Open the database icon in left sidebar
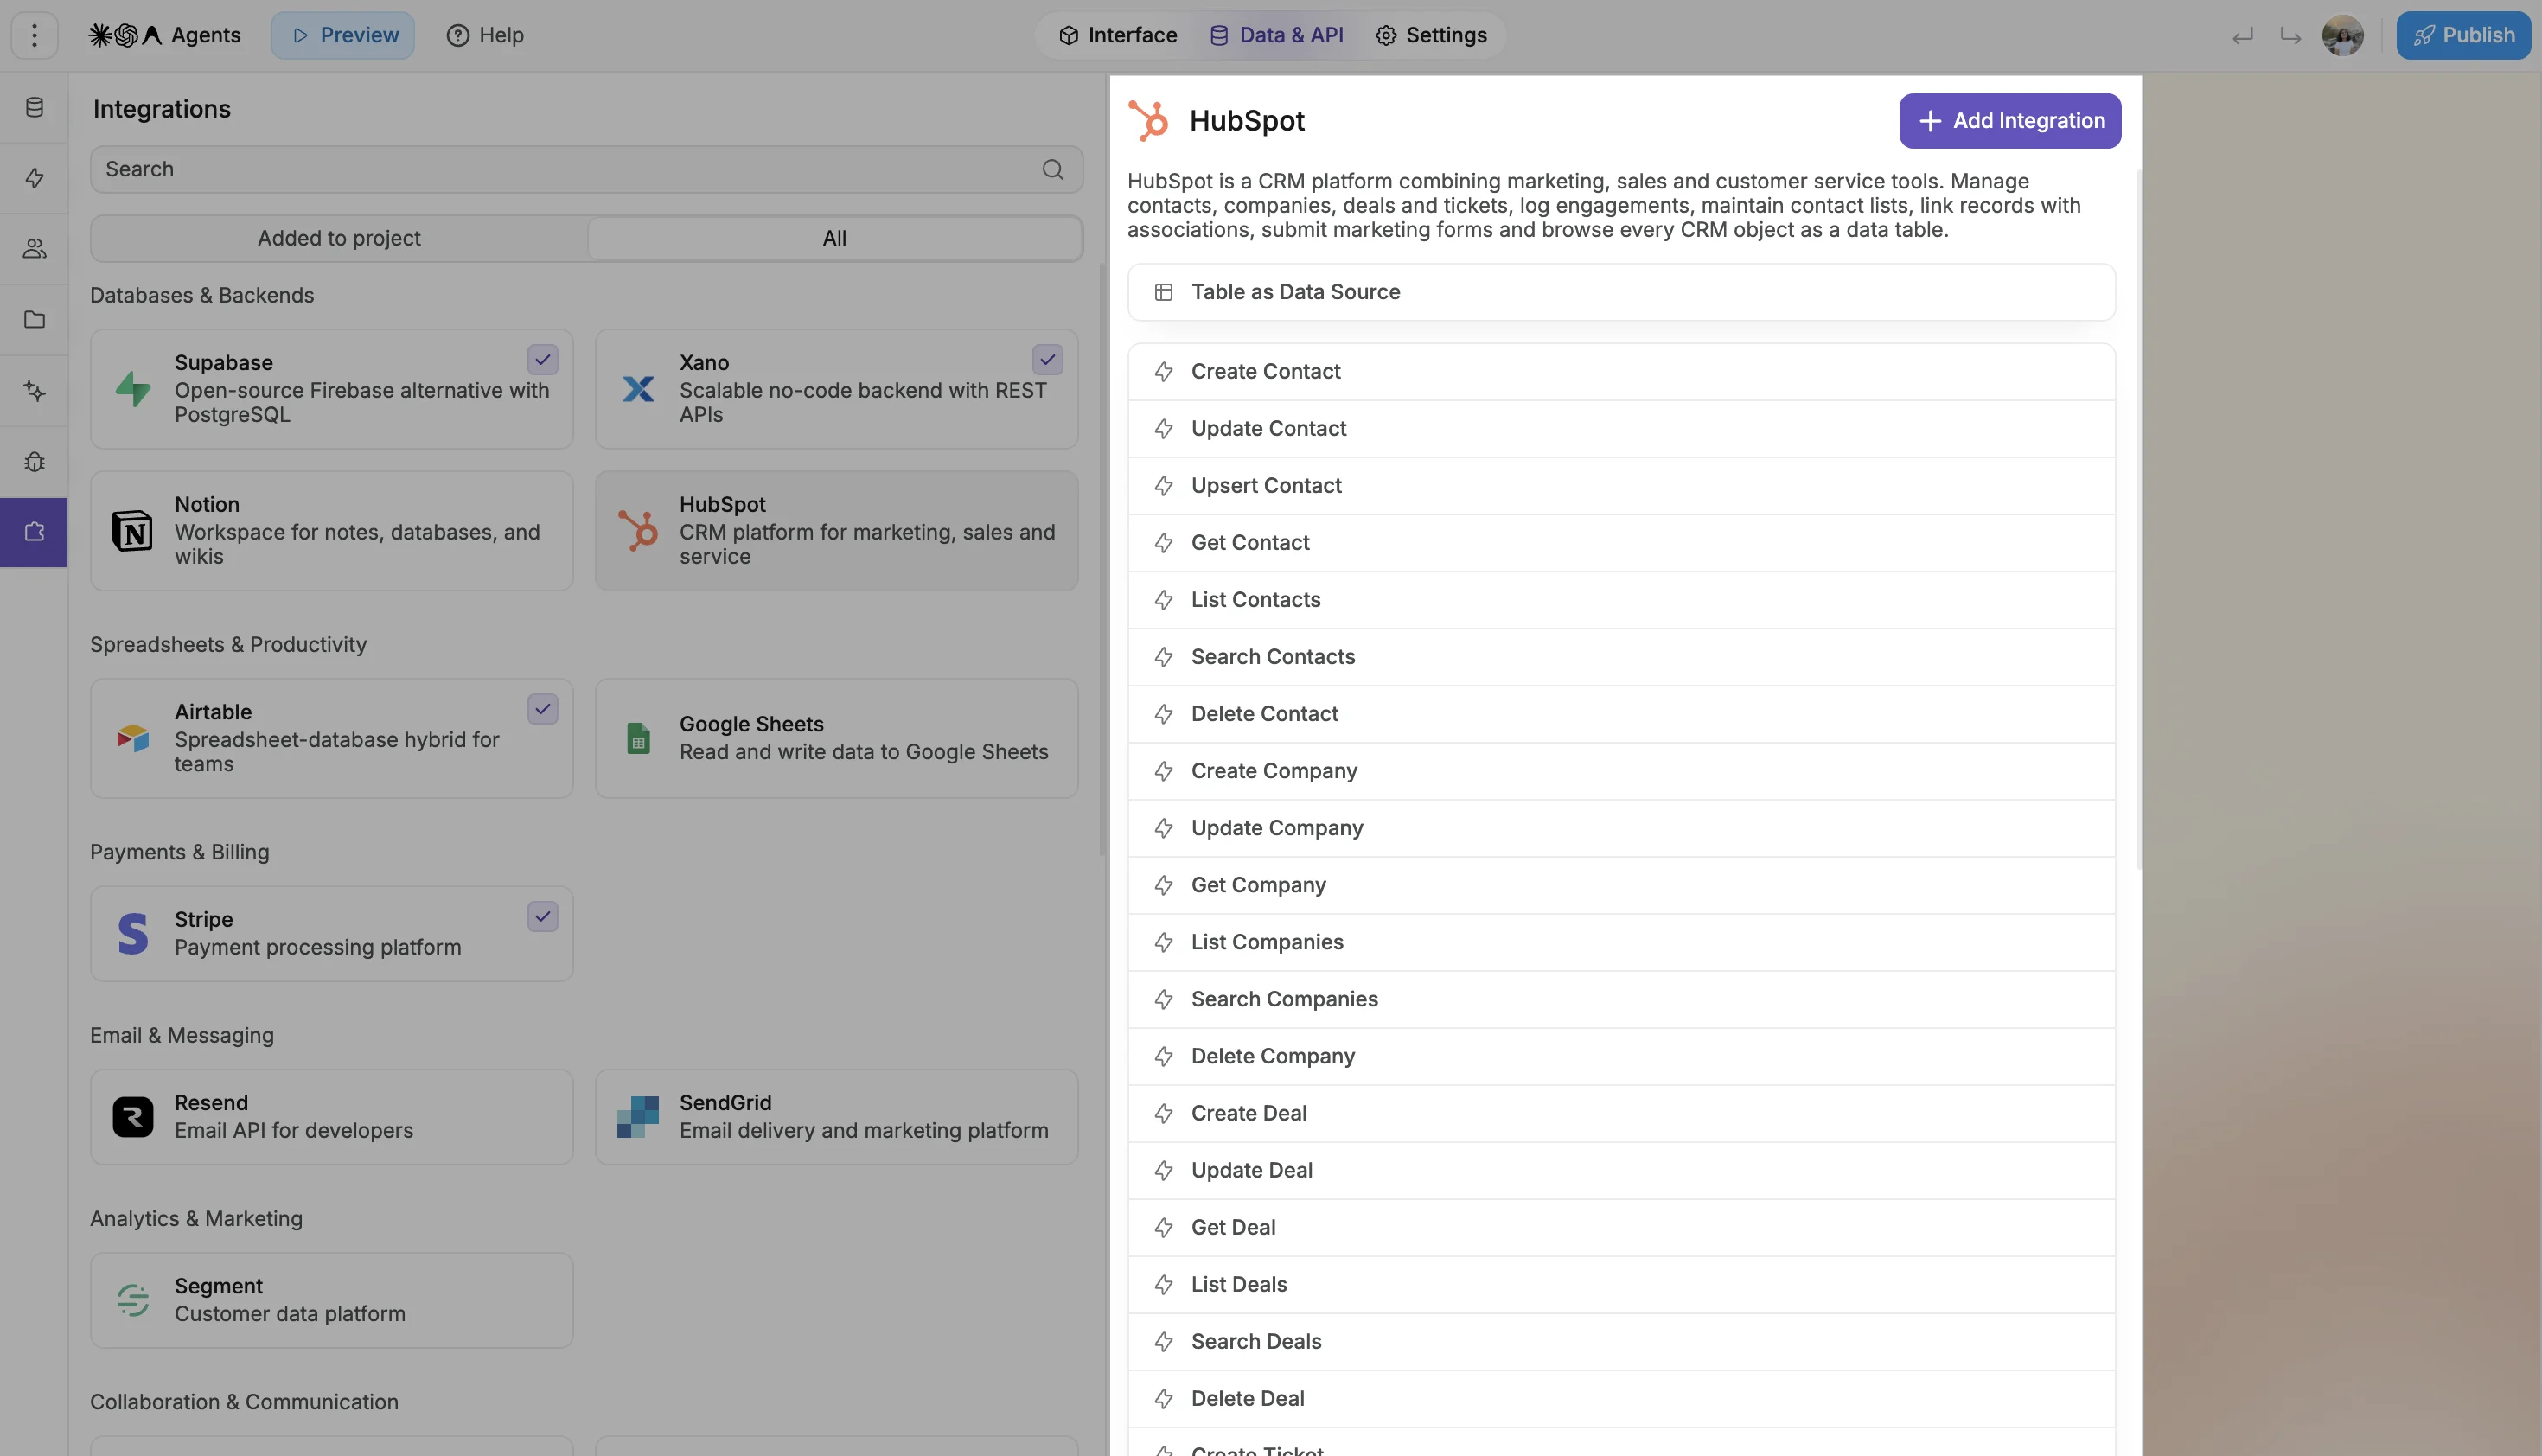2542x1456 pixels. click(34, 107)
